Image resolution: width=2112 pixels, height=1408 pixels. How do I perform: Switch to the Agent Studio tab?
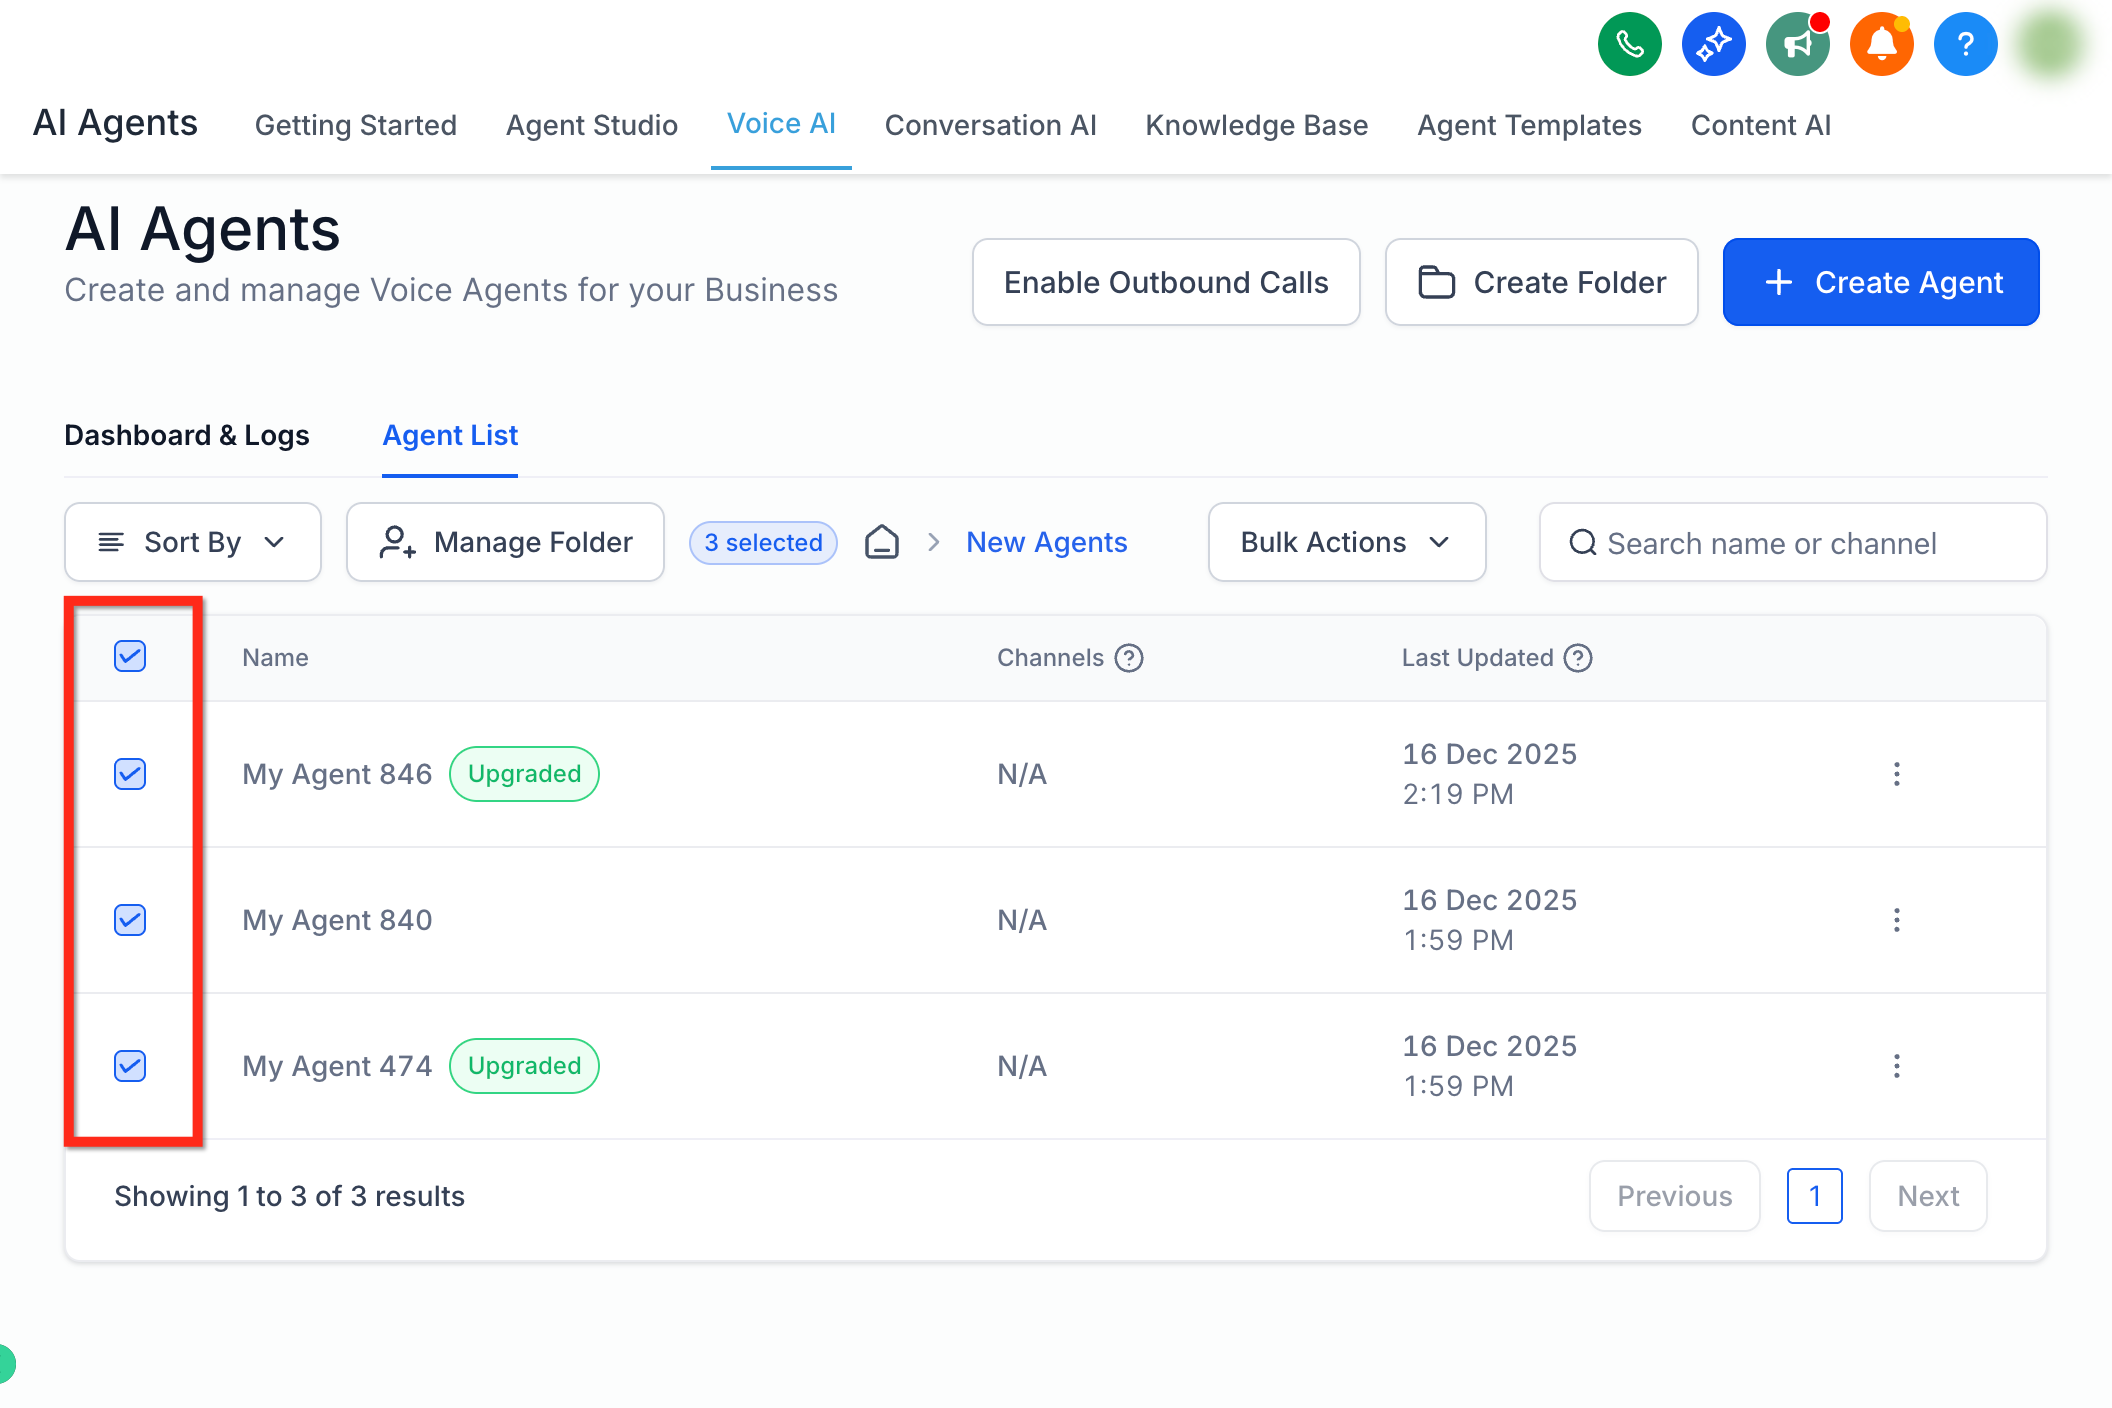pos(592,125)
